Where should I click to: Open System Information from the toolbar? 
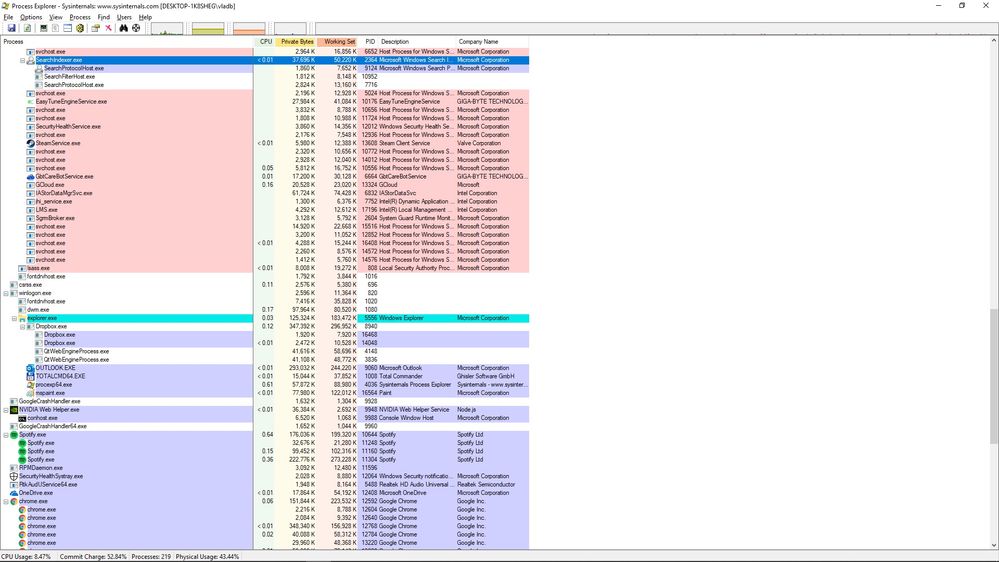click(43, 28)
